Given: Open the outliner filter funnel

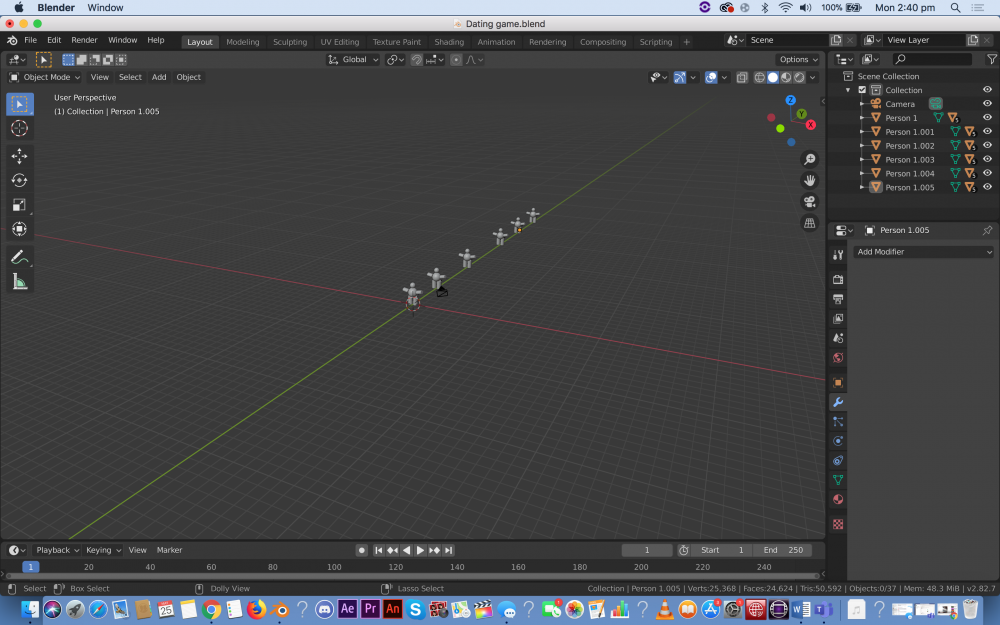Looking at the screenshot, I should pyautogui.click(x=991, y=59).
